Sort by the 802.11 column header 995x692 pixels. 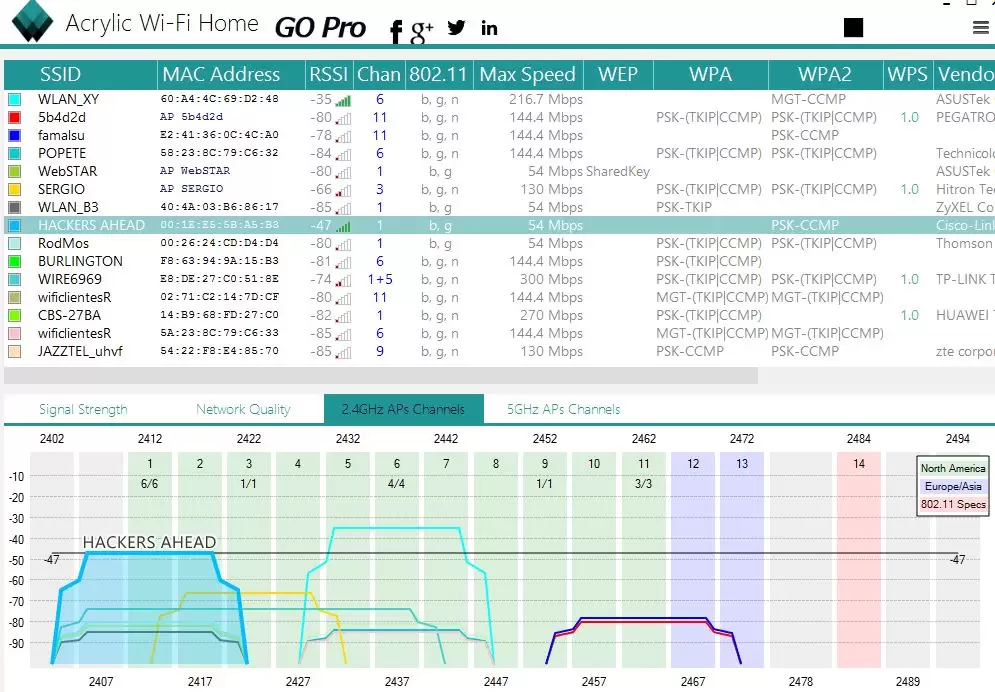tap(438, 74)
